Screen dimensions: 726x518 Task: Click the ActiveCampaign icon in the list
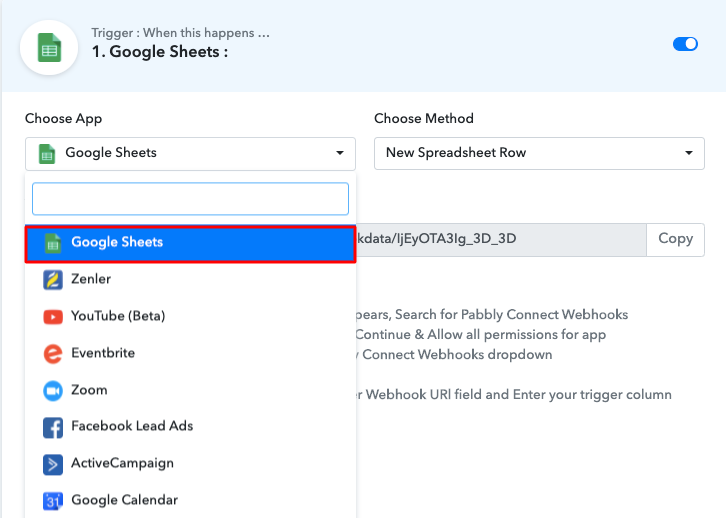pyautogui.click(x=53, y=464)
